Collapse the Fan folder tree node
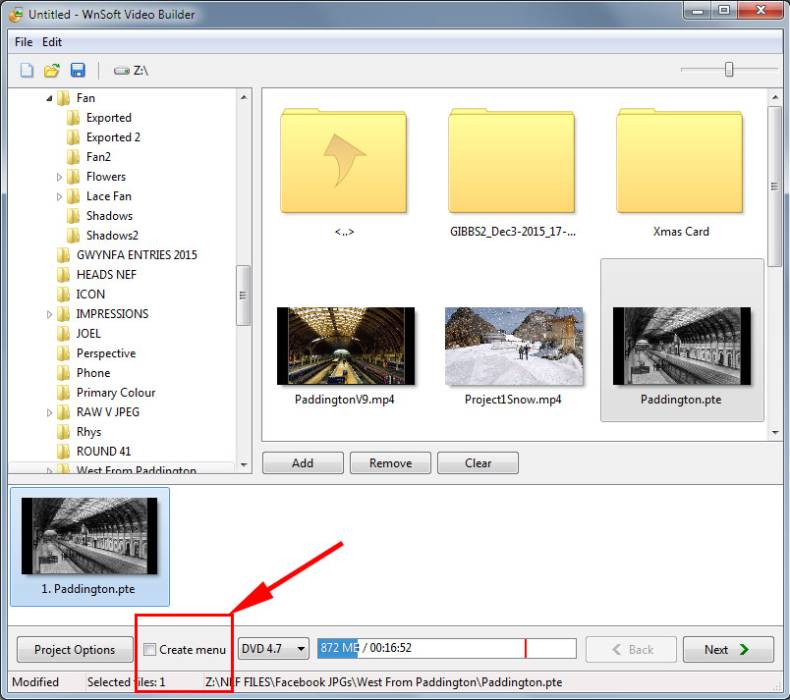Viewport: 790px width, 700px height. 48,98
